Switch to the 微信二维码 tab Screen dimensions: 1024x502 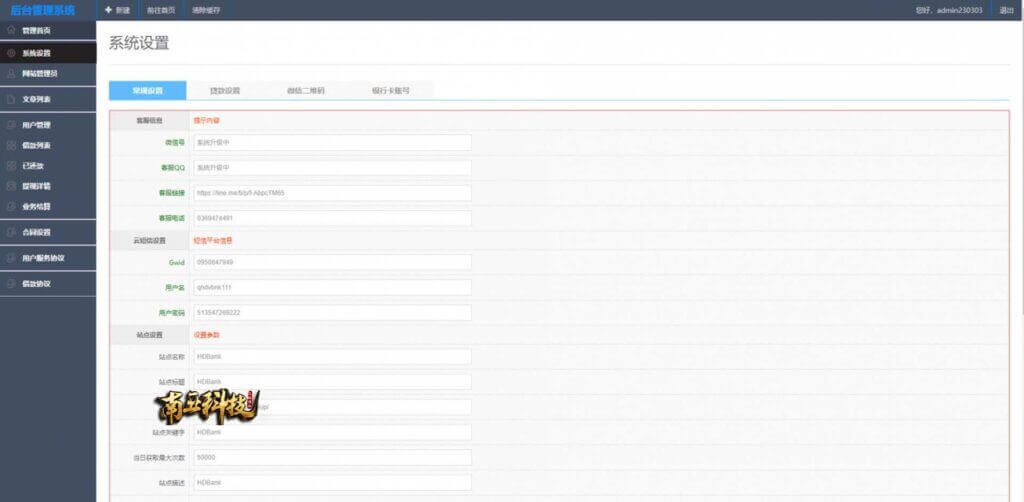(x=305, y=90)
